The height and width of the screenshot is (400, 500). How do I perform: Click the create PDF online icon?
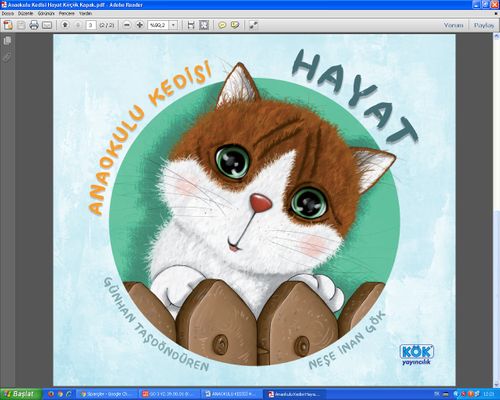tap(8, 25)
